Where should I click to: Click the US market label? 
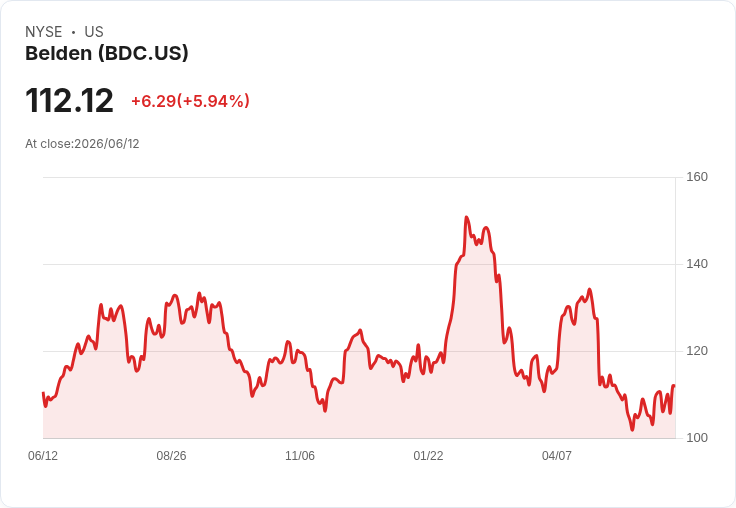pyautogui.click(x=94, y=32)
